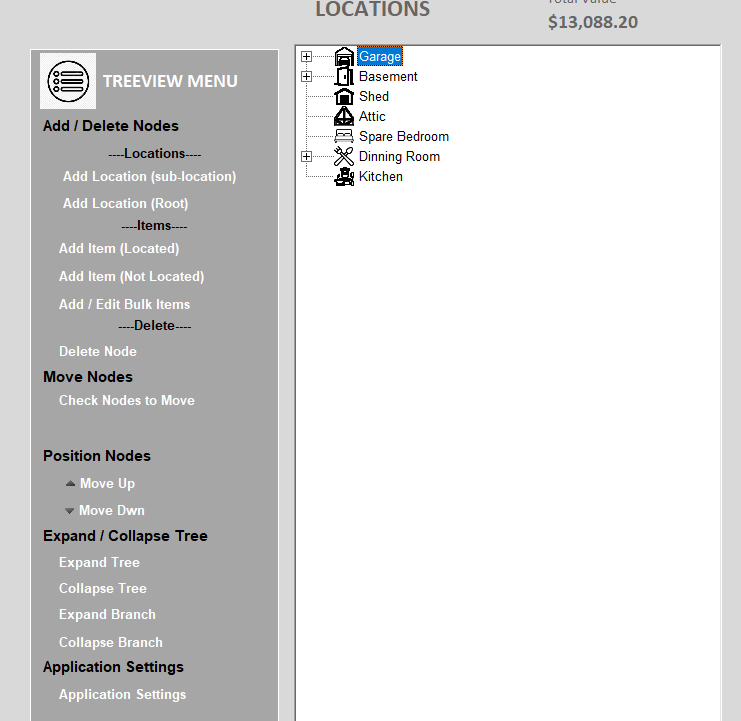
Task: Click the ----Delete---- separator label
Action: click(155, 326)
